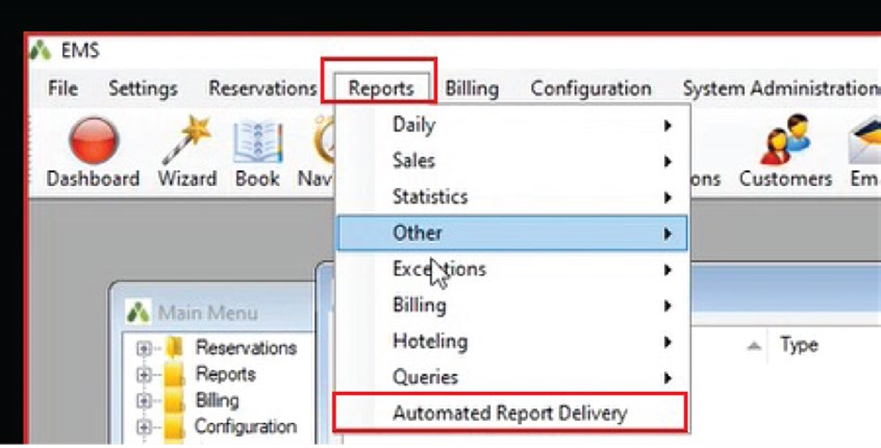Open the System Administration menu
This screenshot has height=448, width=881.
click(781, 88)
